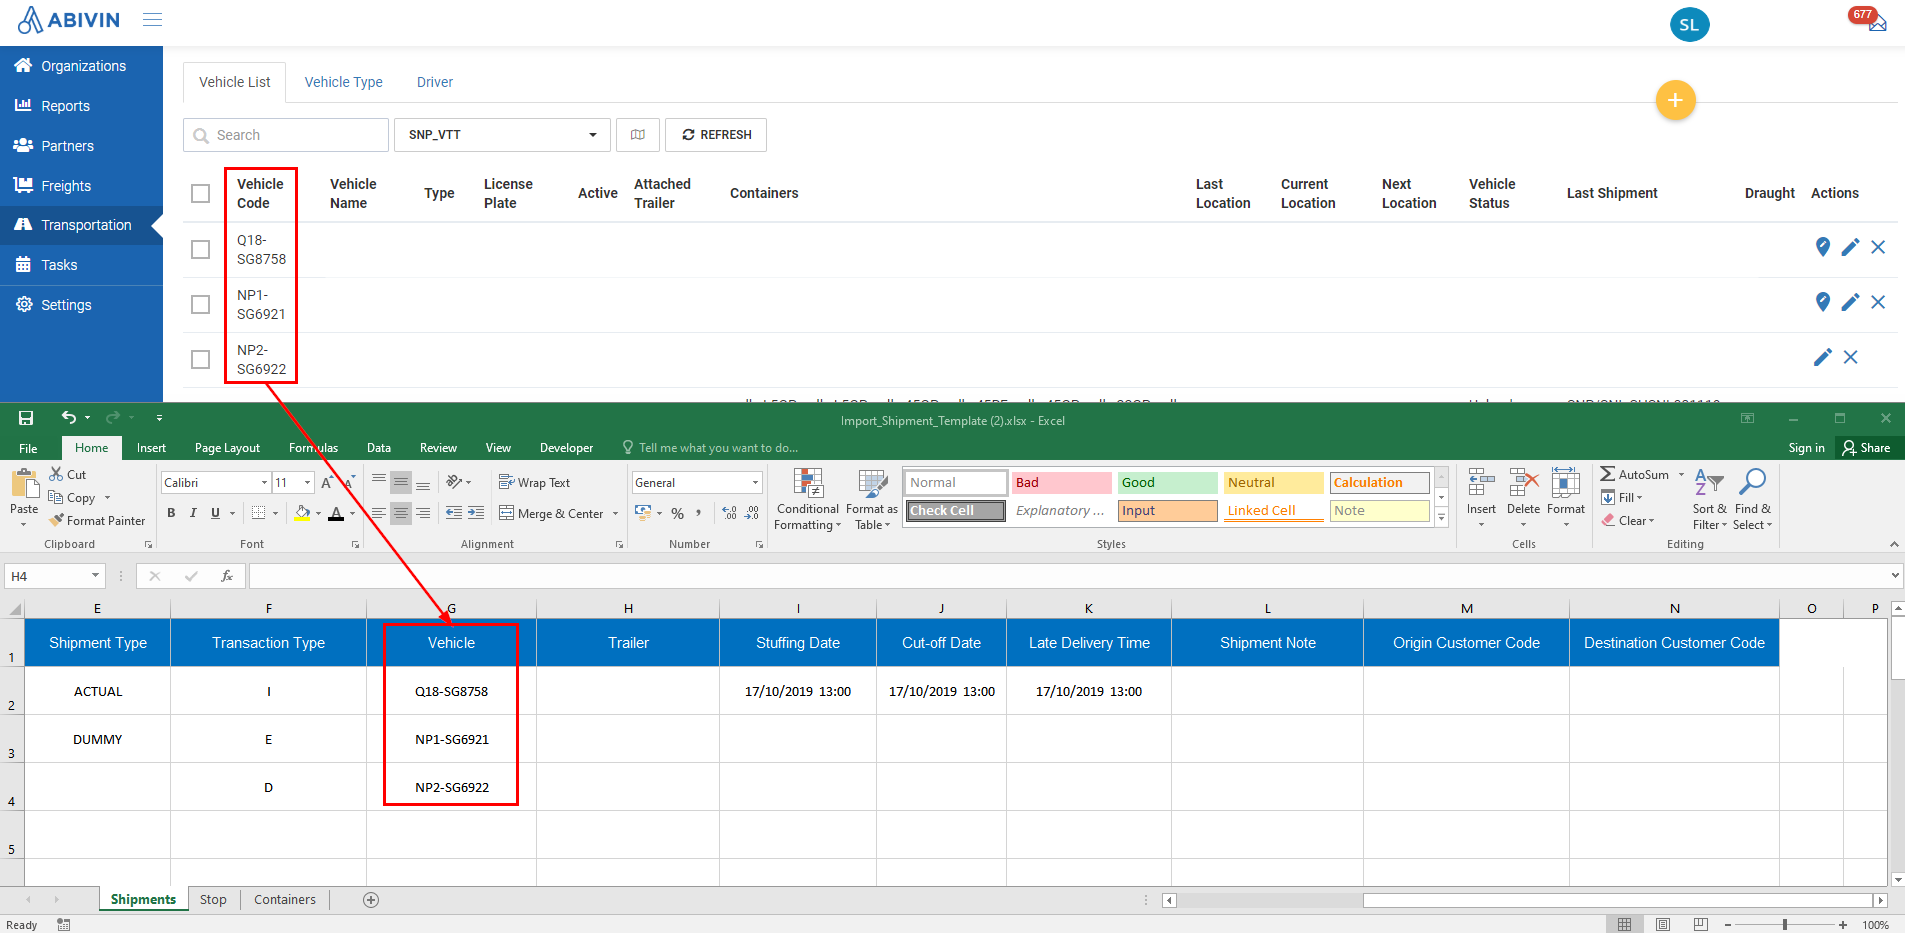Image resolution: width=1905 pixels, height=933 pixels.
Task: Edit vehicle NP1-SG6921 pencil icon
Action: pyautogui.click(x=1850, y=302)
